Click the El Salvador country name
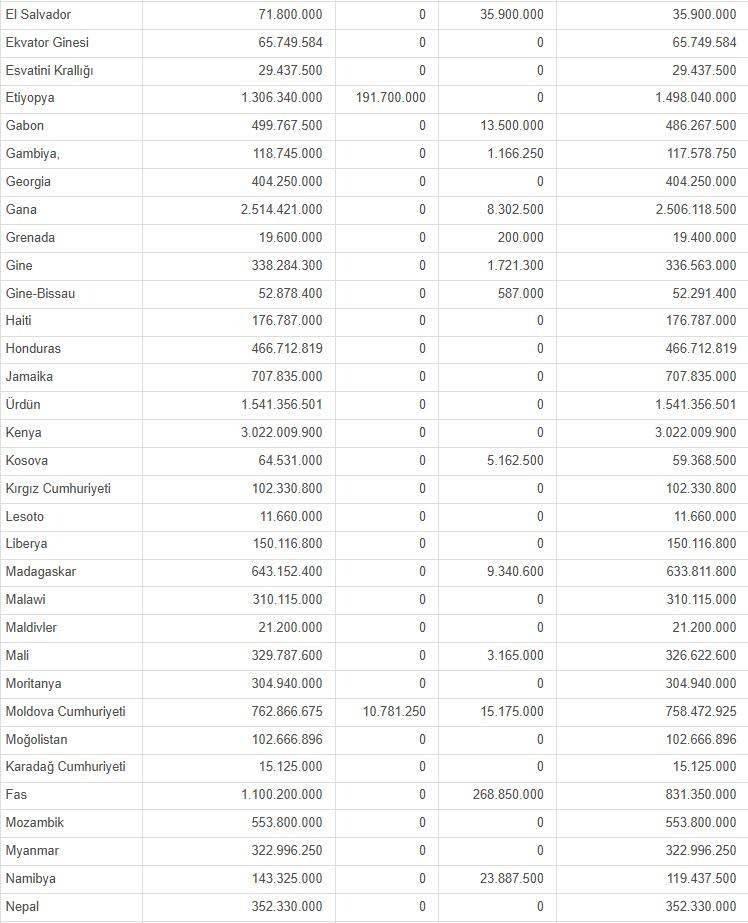 [38, 15]
